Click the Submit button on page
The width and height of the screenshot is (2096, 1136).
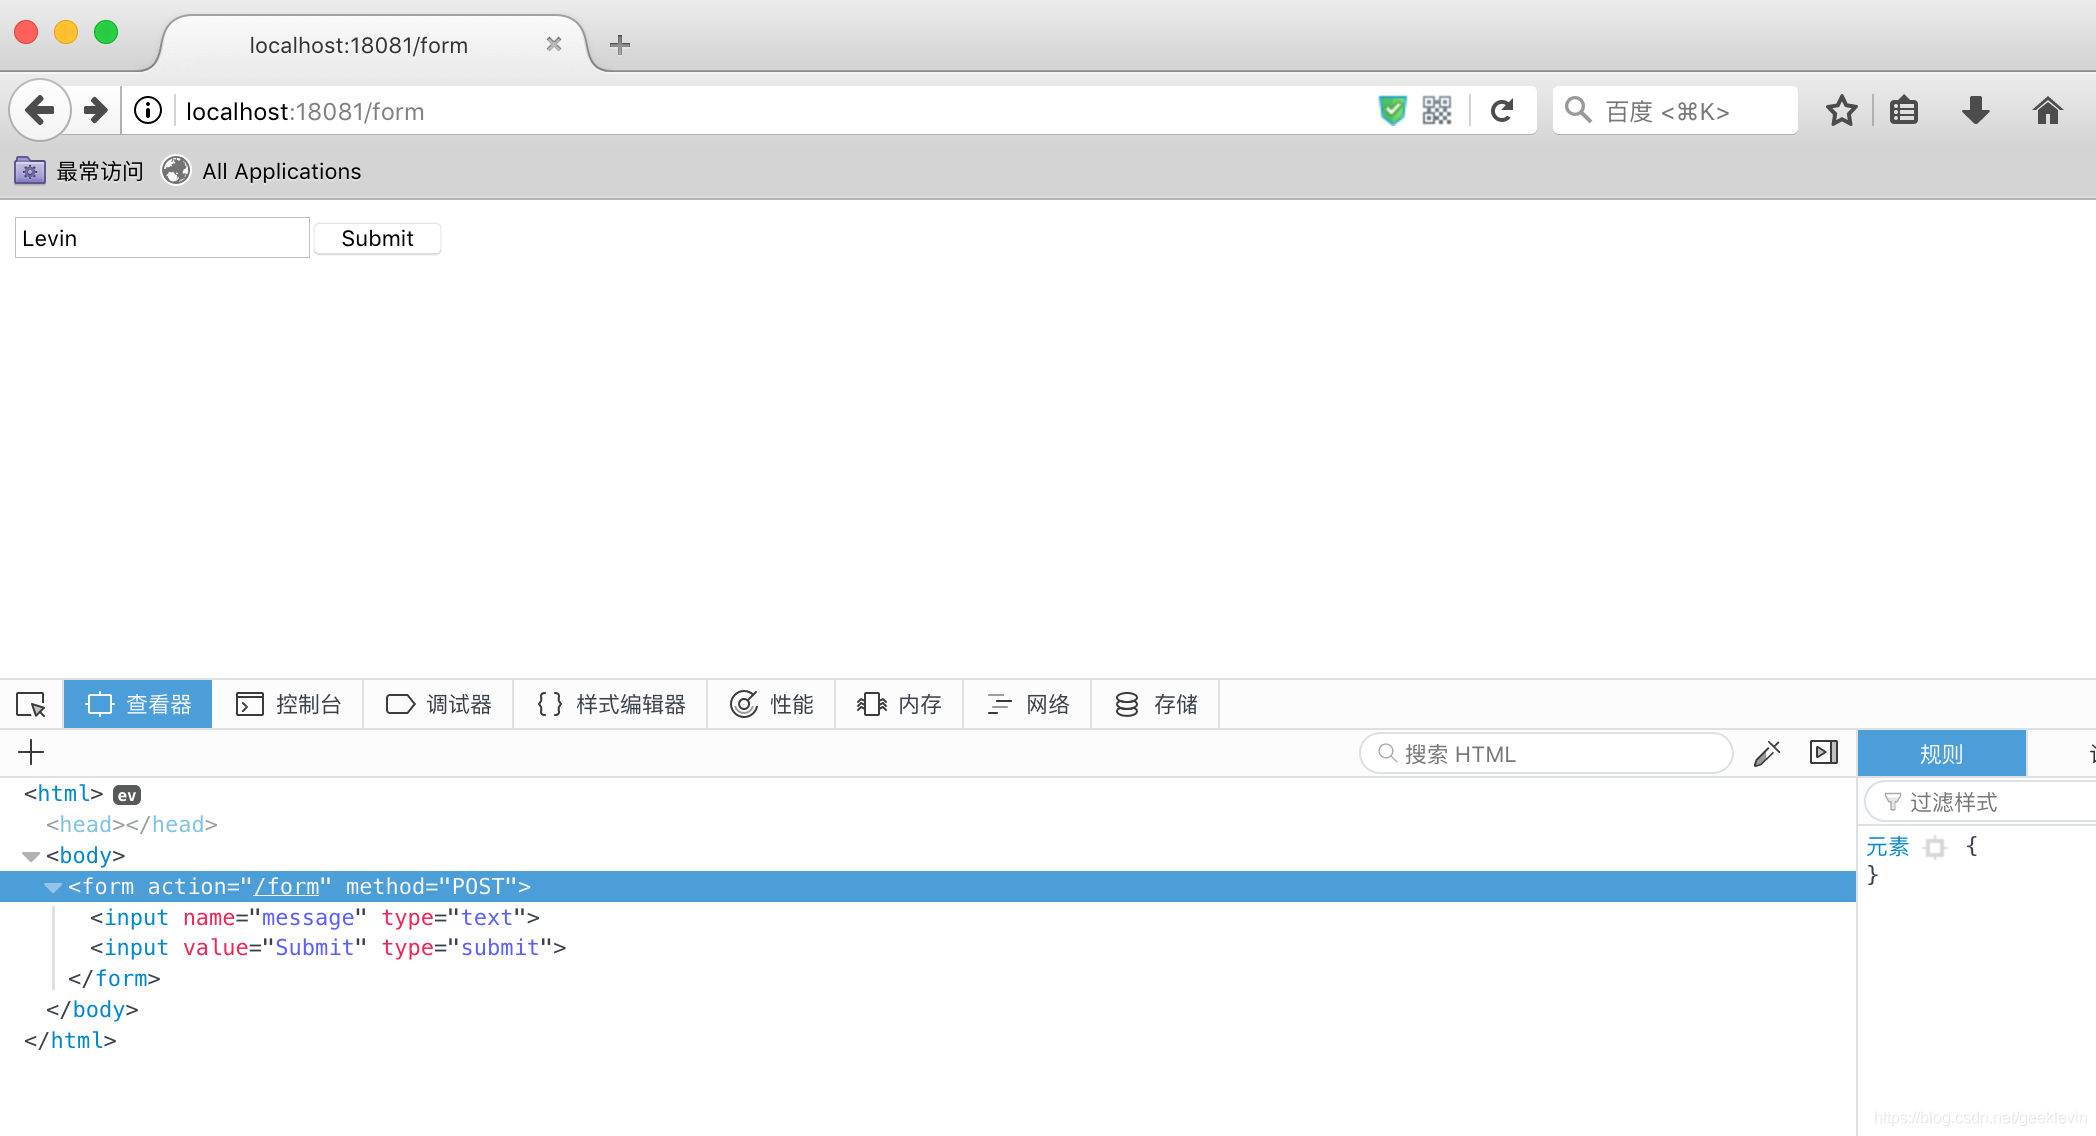point(377,239)
